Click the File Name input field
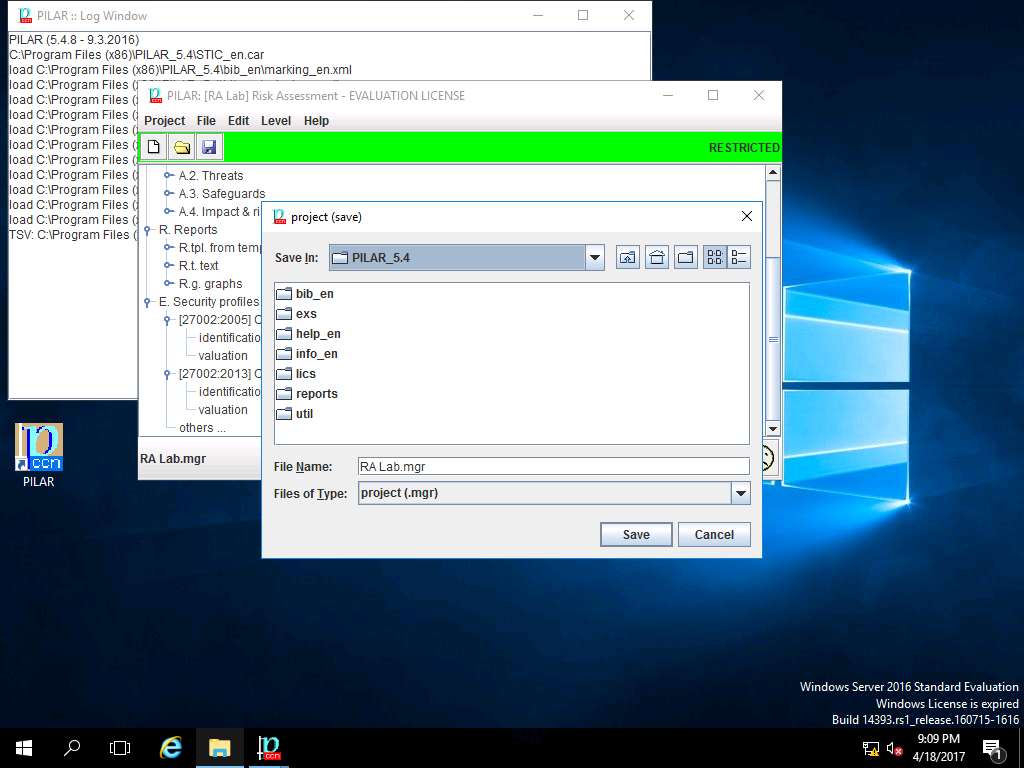The width and height of the screenshot is (1024, 768). click(x=553, y=466)
